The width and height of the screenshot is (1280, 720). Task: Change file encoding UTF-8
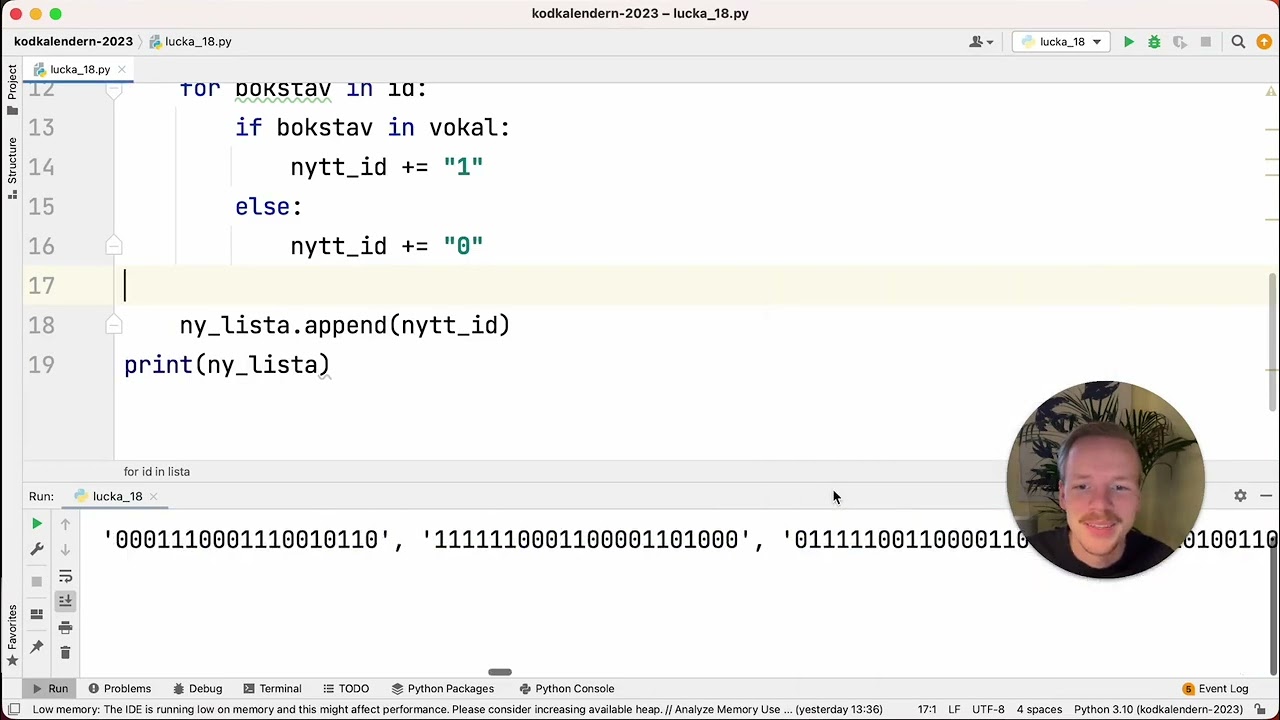point(988,709)
